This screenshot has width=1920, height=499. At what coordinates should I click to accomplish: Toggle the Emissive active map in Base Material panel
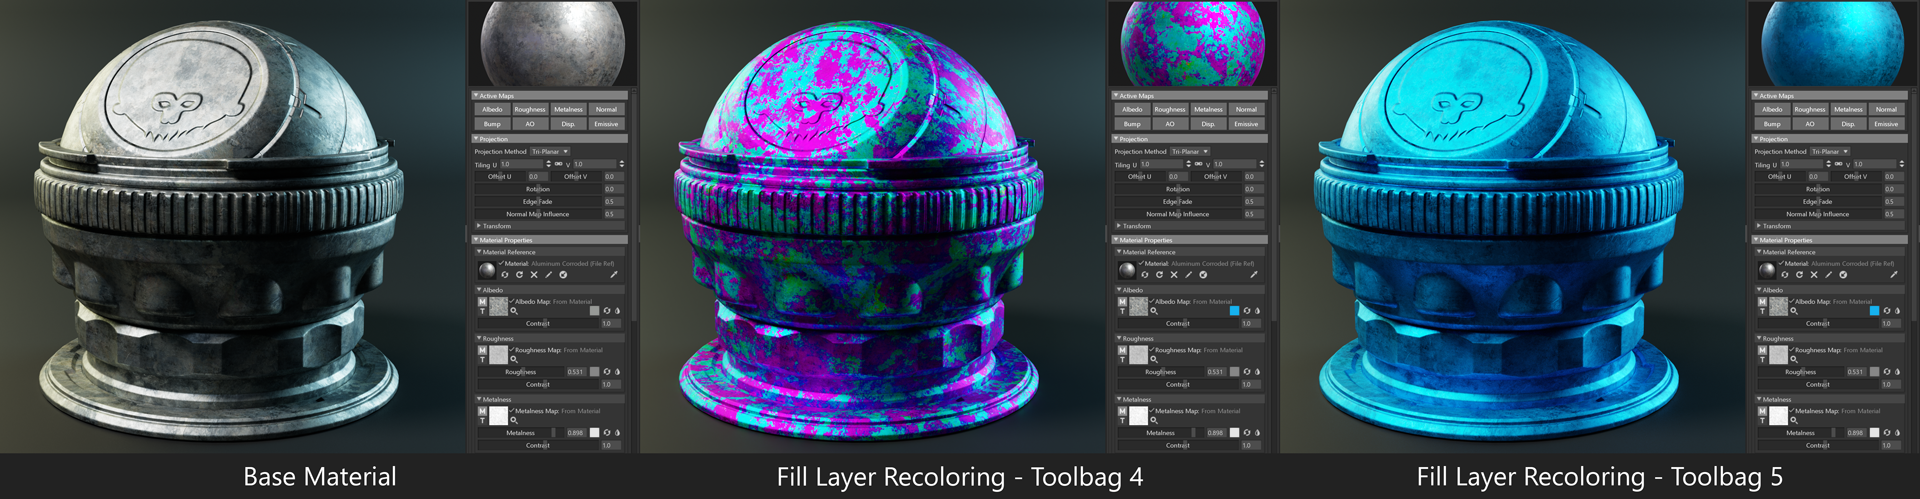pos(606,124)
